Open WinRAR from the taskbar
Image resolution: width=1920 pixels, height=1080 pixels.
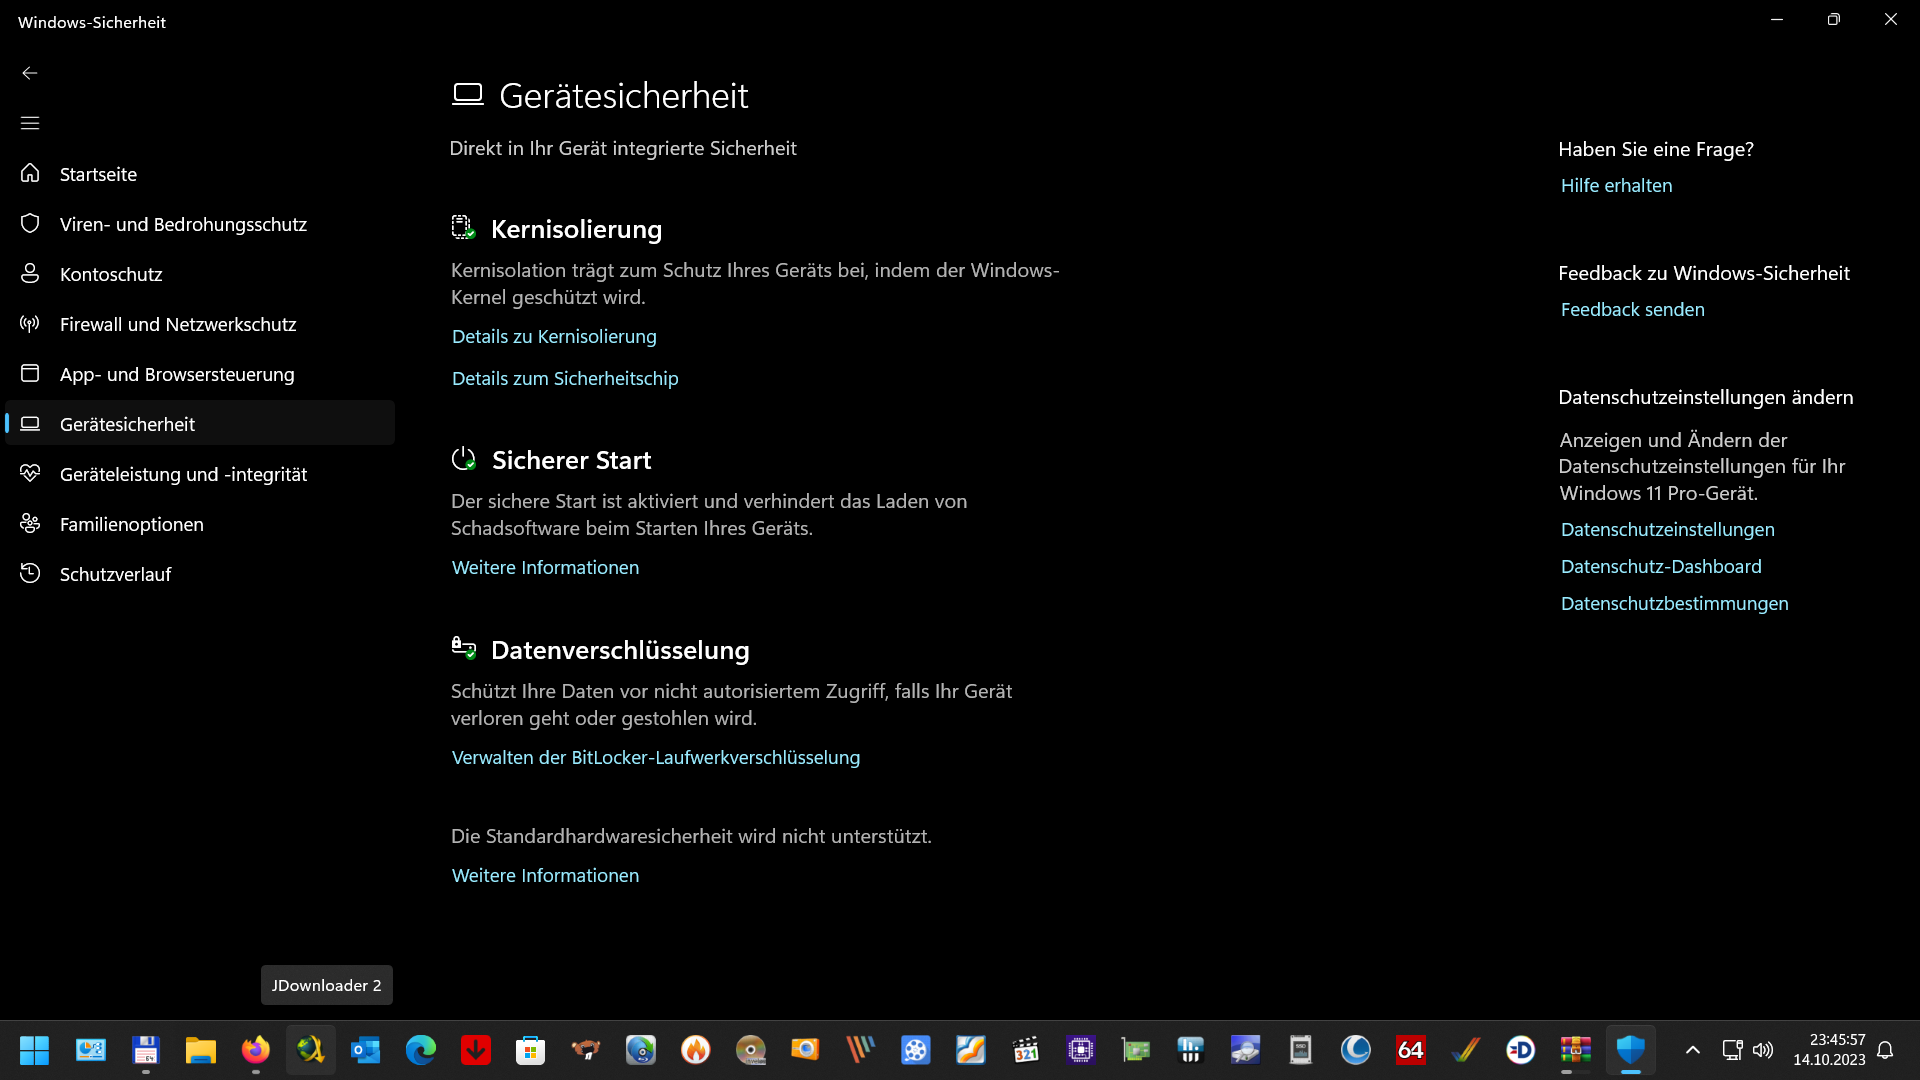click(1575, 1050)
